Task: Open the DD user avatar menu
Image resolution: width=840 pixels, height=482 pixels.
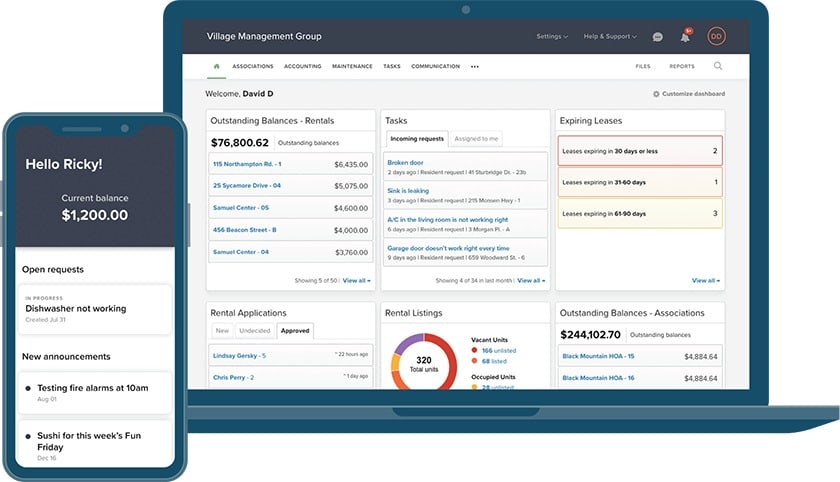Action: coord(716,36)
